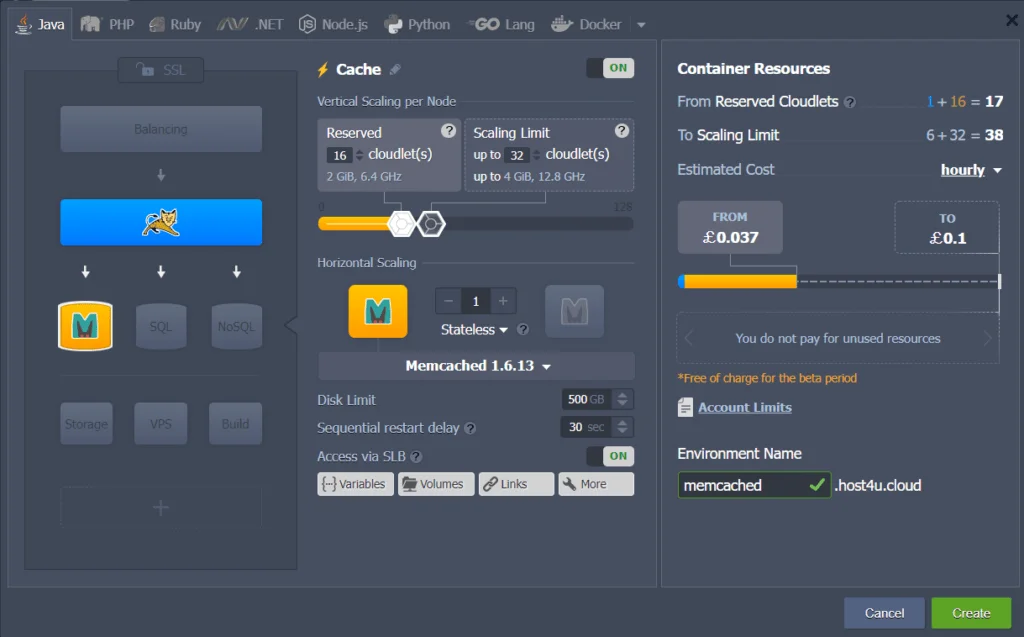
Task: Cancel the environment creation
Action: [x=884, y=613]
